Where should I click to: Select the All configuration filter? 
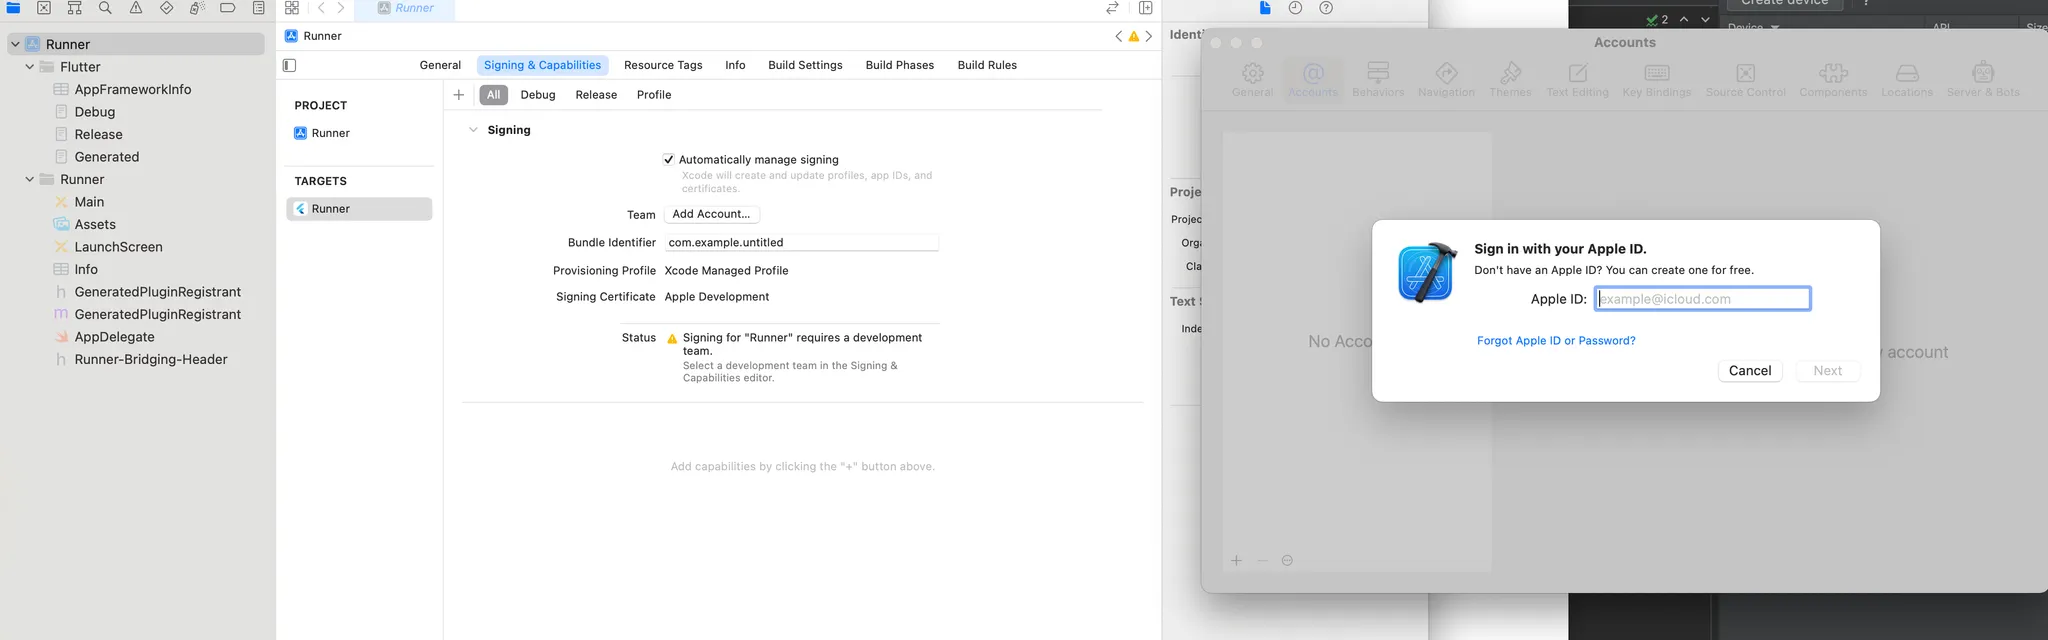pyautogui.click(x=493, y=95)
